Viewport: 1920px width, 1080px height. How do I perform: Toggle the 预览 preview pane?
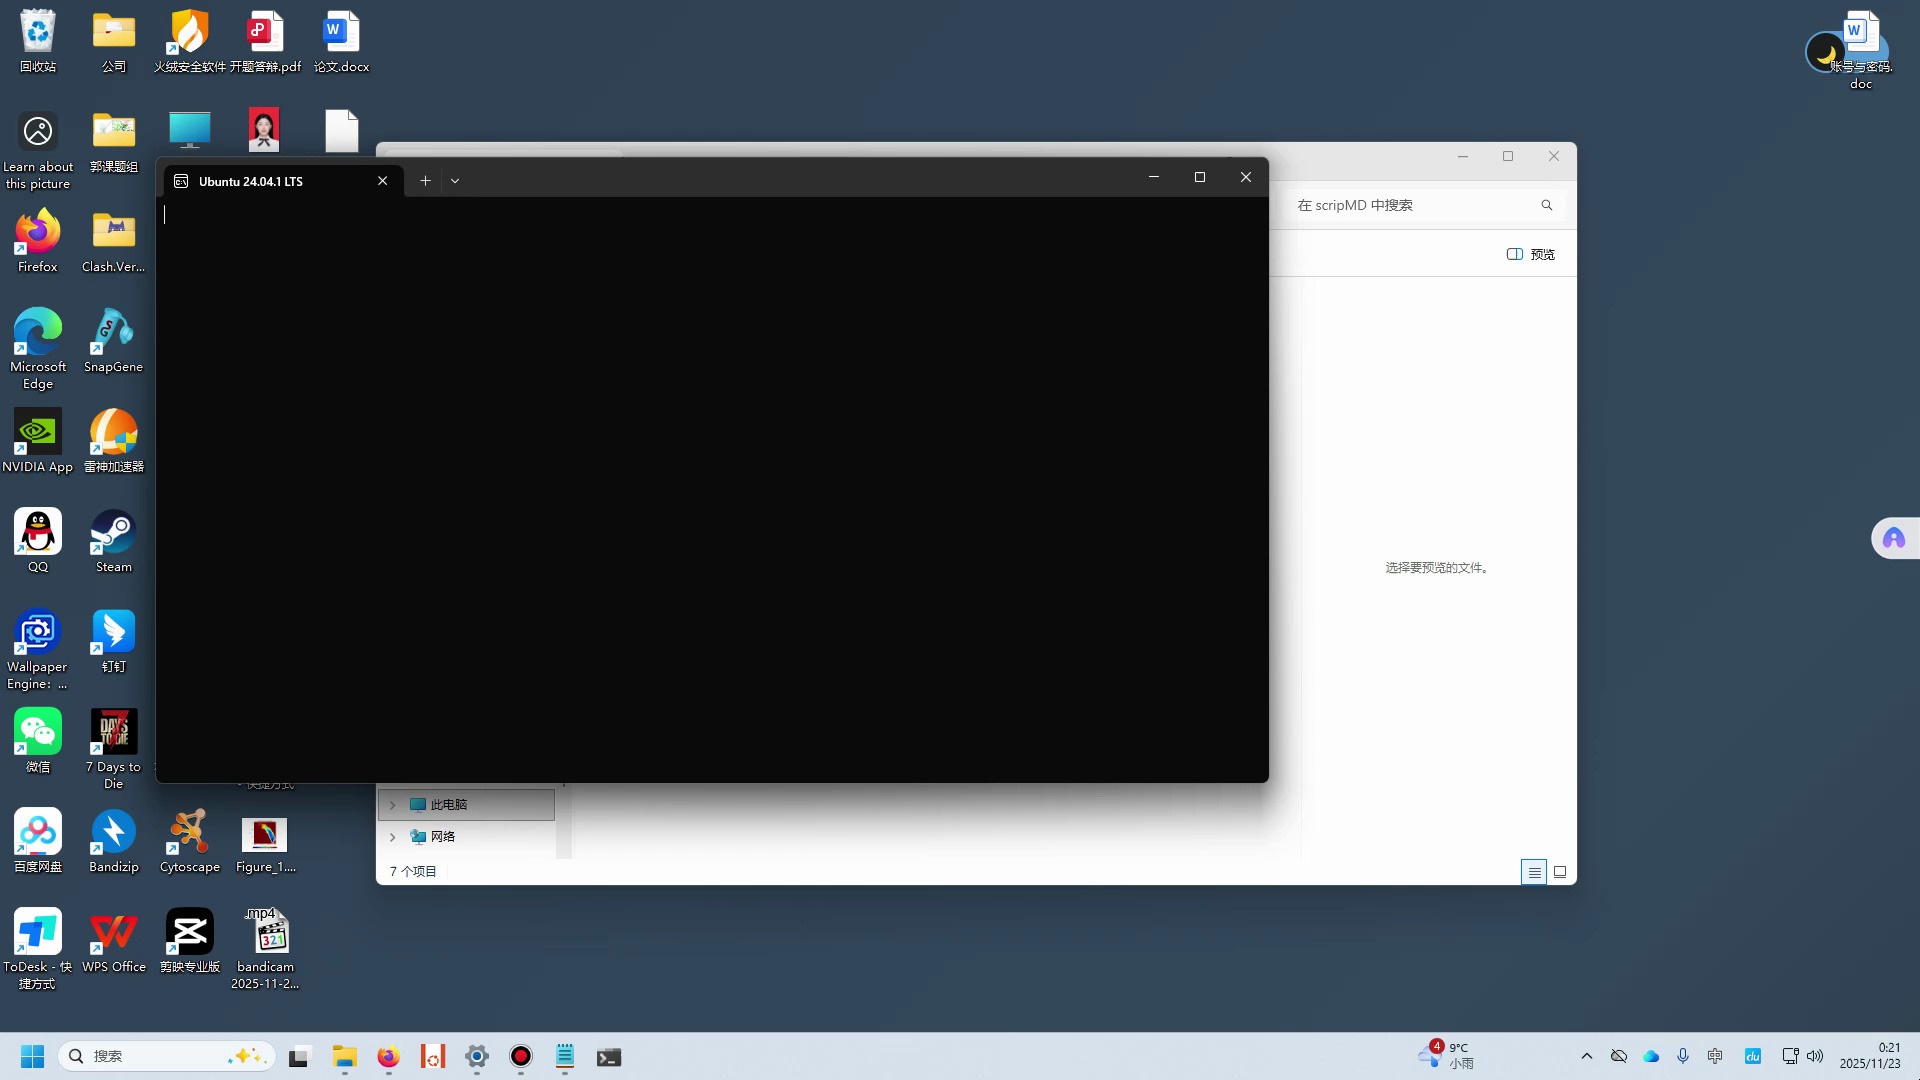1529,253
